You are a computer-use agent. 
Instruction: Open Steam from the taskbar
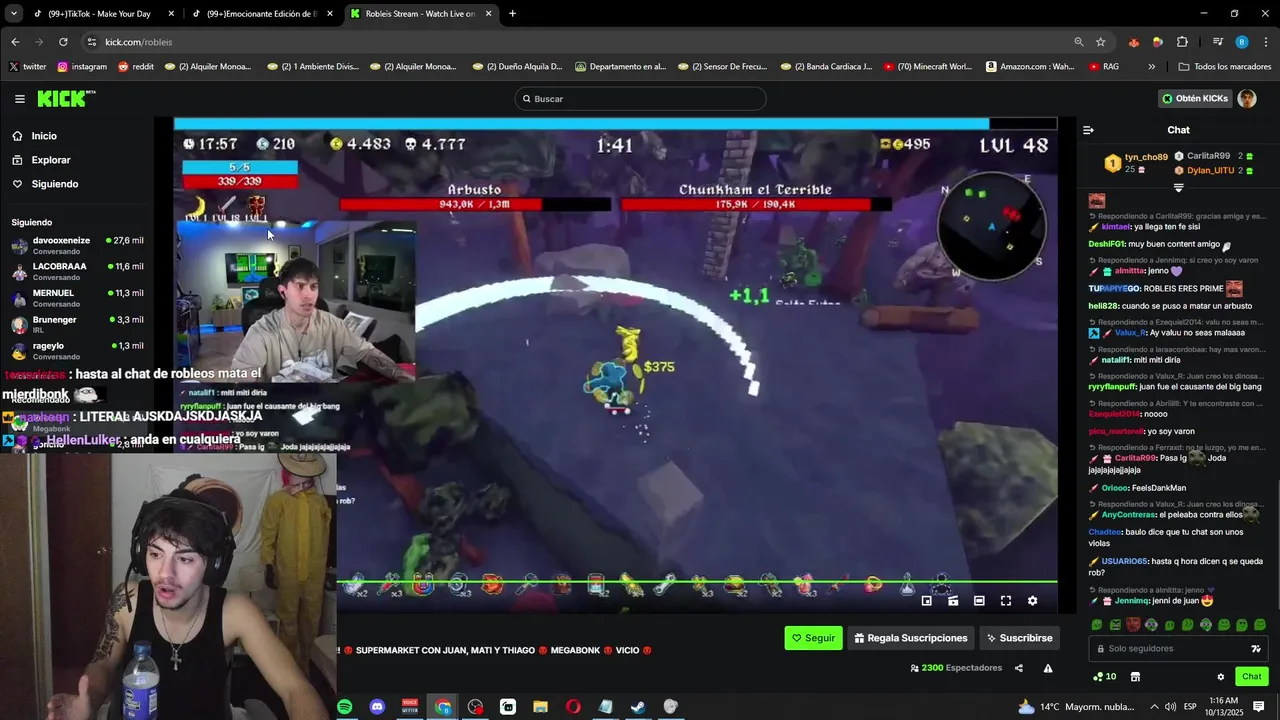pyautogui.click(x=637, y=707)
